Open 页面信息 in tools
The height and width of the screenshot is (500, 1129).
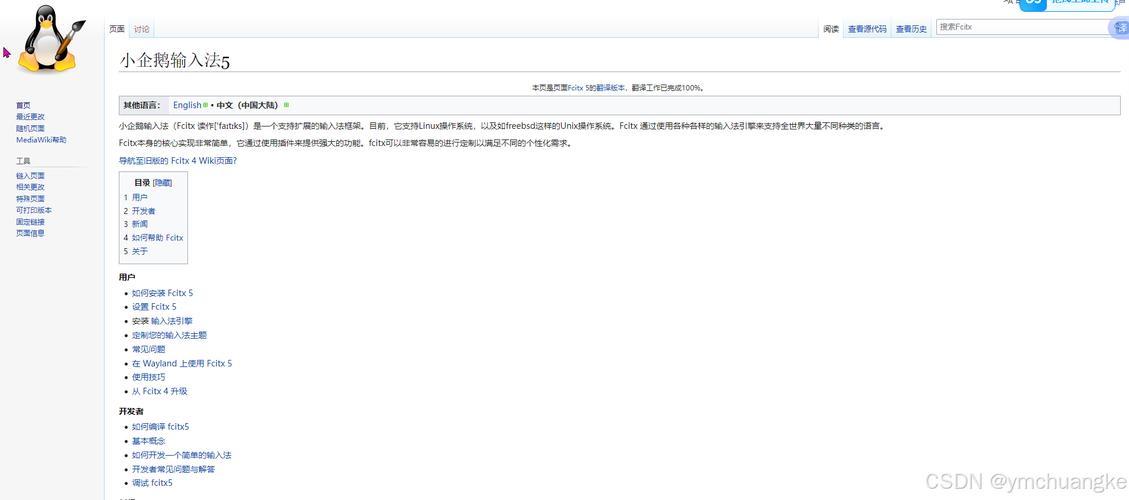click(30, 233)
